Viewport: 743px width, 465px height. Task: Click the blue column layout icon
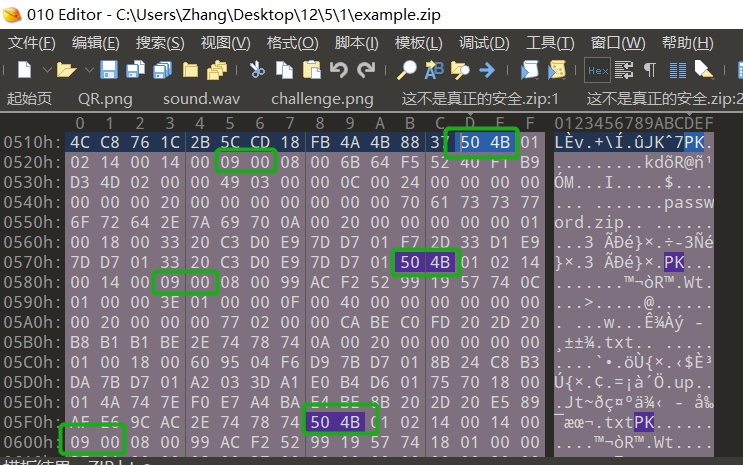coord(678,70)
